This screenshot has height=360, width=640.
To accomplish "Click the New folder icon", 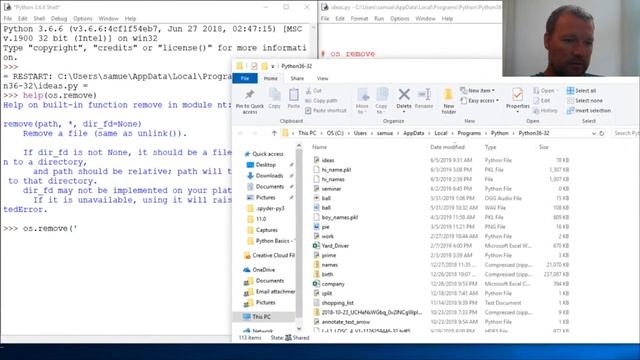I will pos(448,94).
